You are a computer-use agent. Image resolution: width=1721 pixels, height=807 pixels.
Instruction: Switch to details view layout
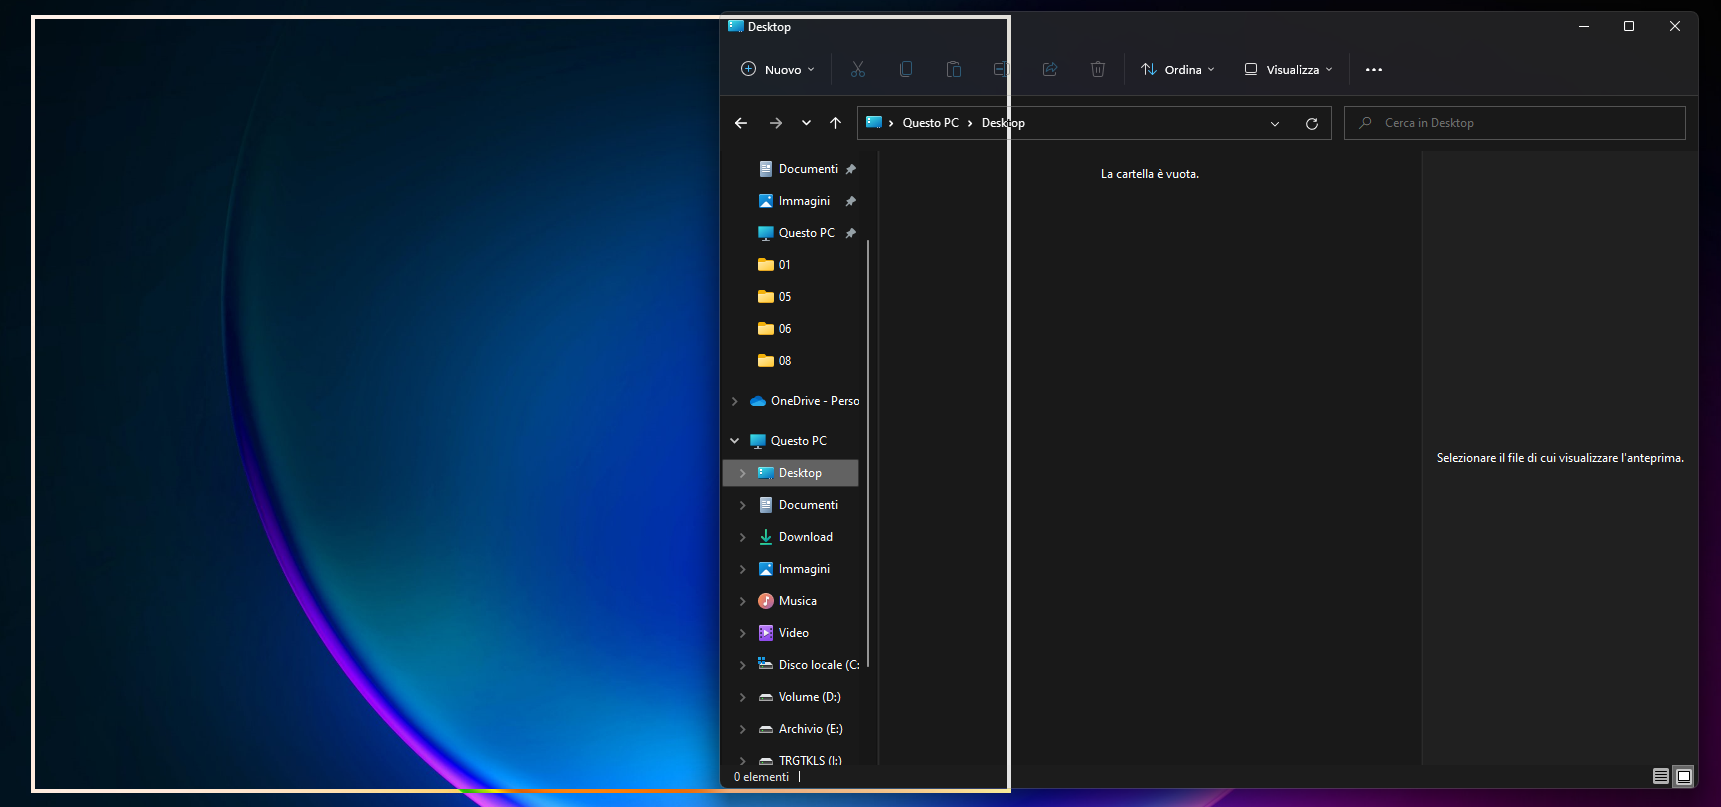(x=1660, y=776)
